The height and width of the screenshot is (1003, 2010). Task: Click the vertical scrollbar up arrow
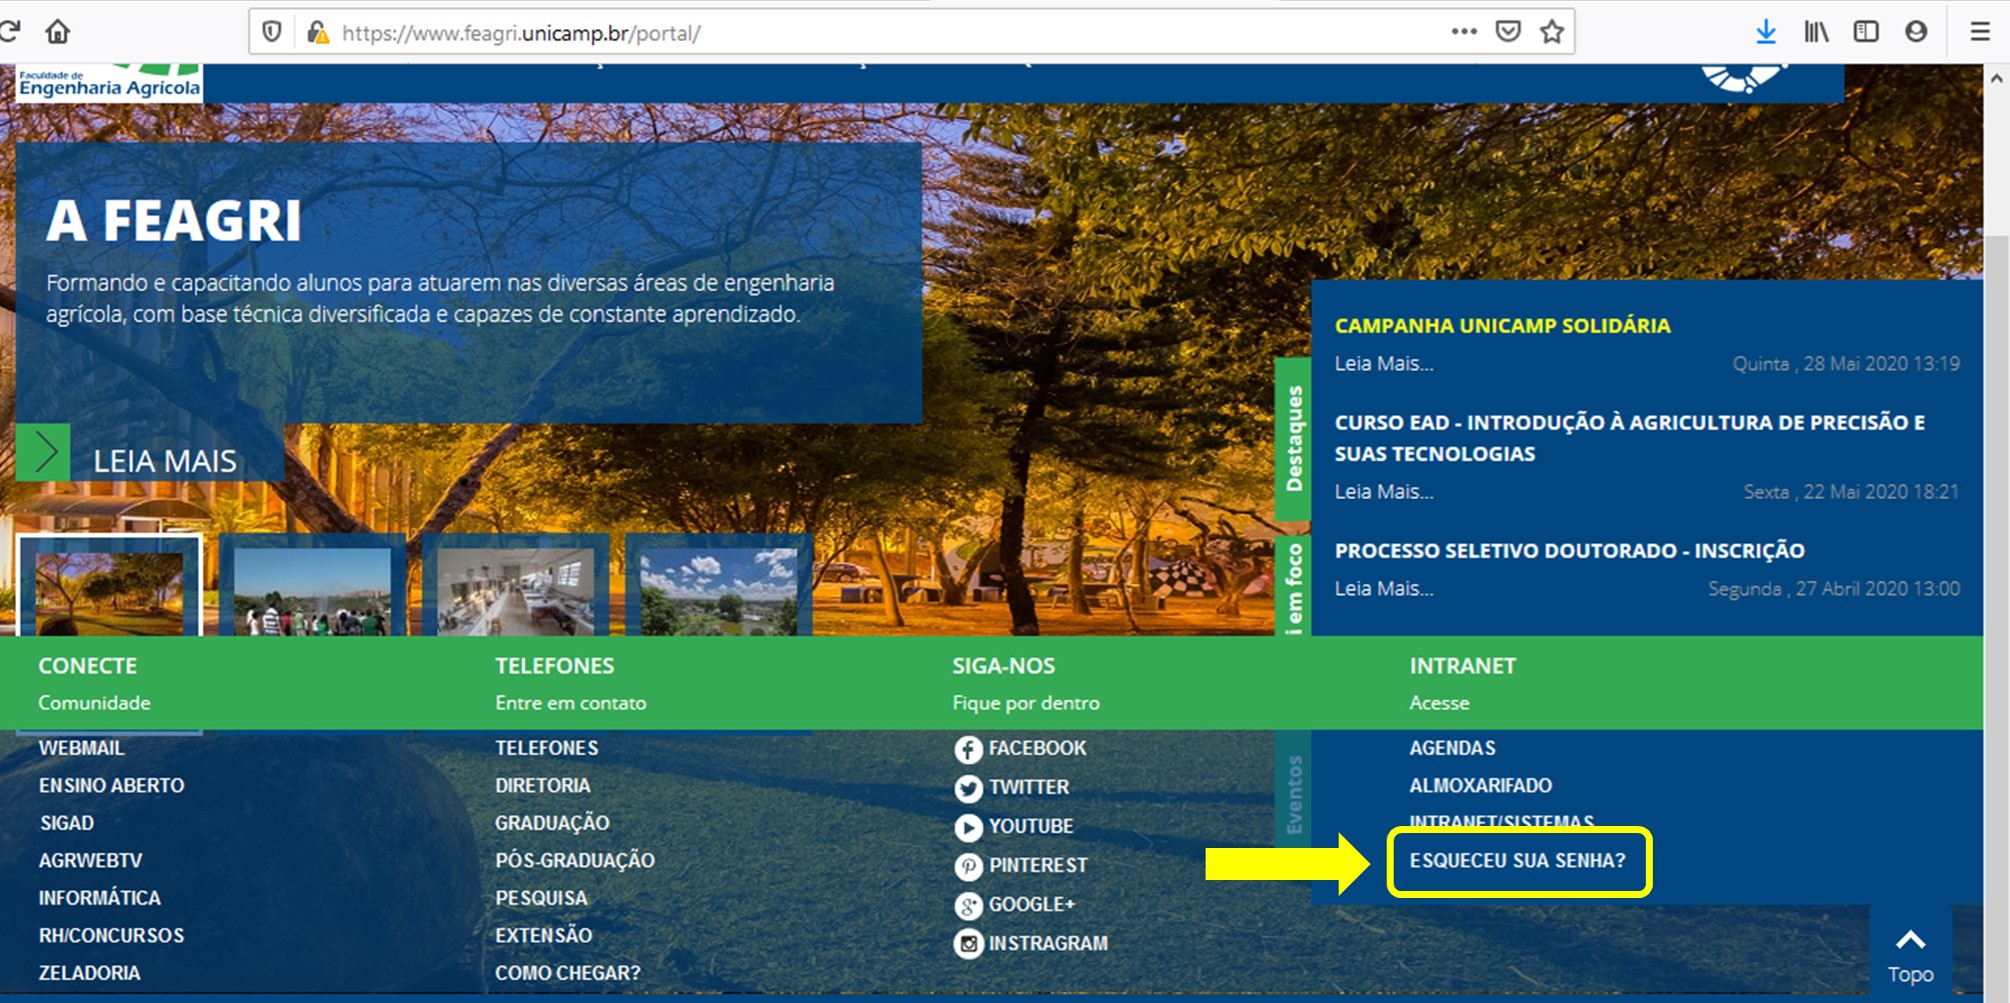click(x=1996, y=78)
